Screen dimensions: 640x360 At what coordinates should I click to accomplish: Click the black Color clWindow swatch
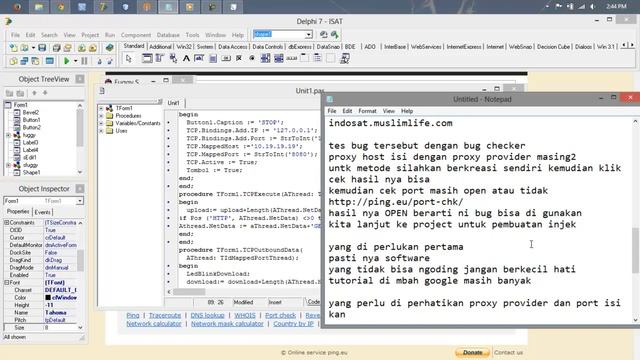point(48,298)
